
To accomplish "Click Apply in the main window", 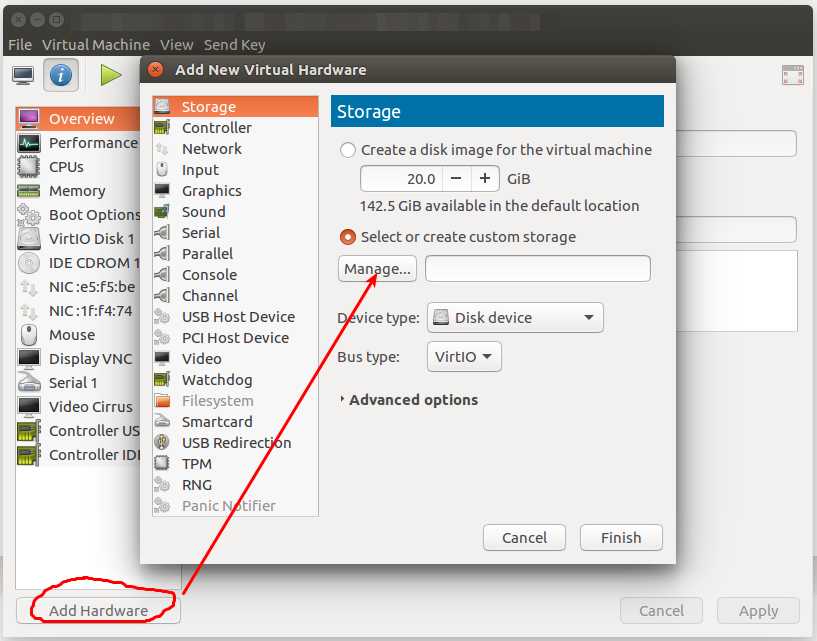I will pyautogui.click(x=758, y=610).
